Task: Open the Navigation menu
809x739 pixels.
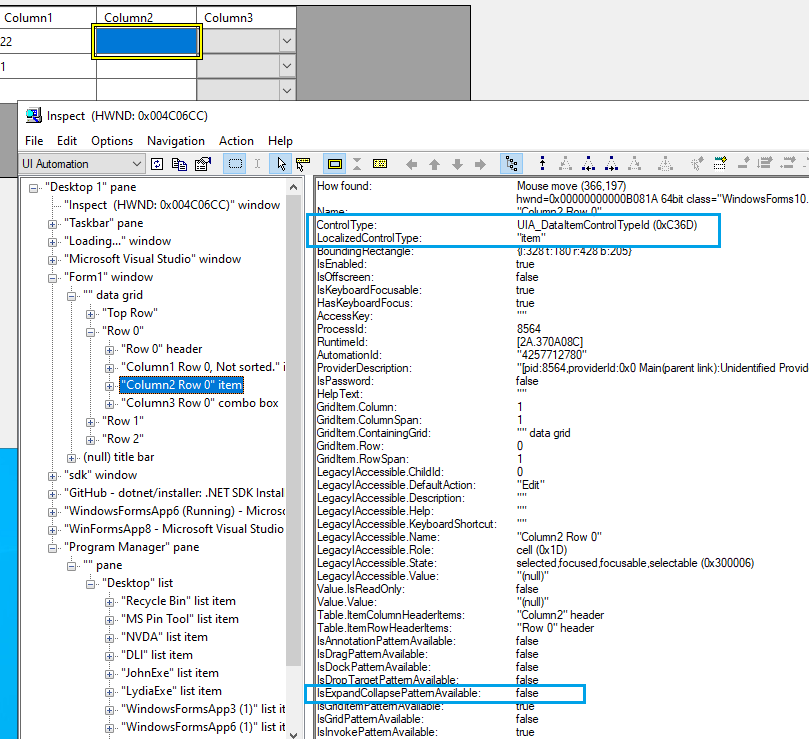Action: coord(175,141)
